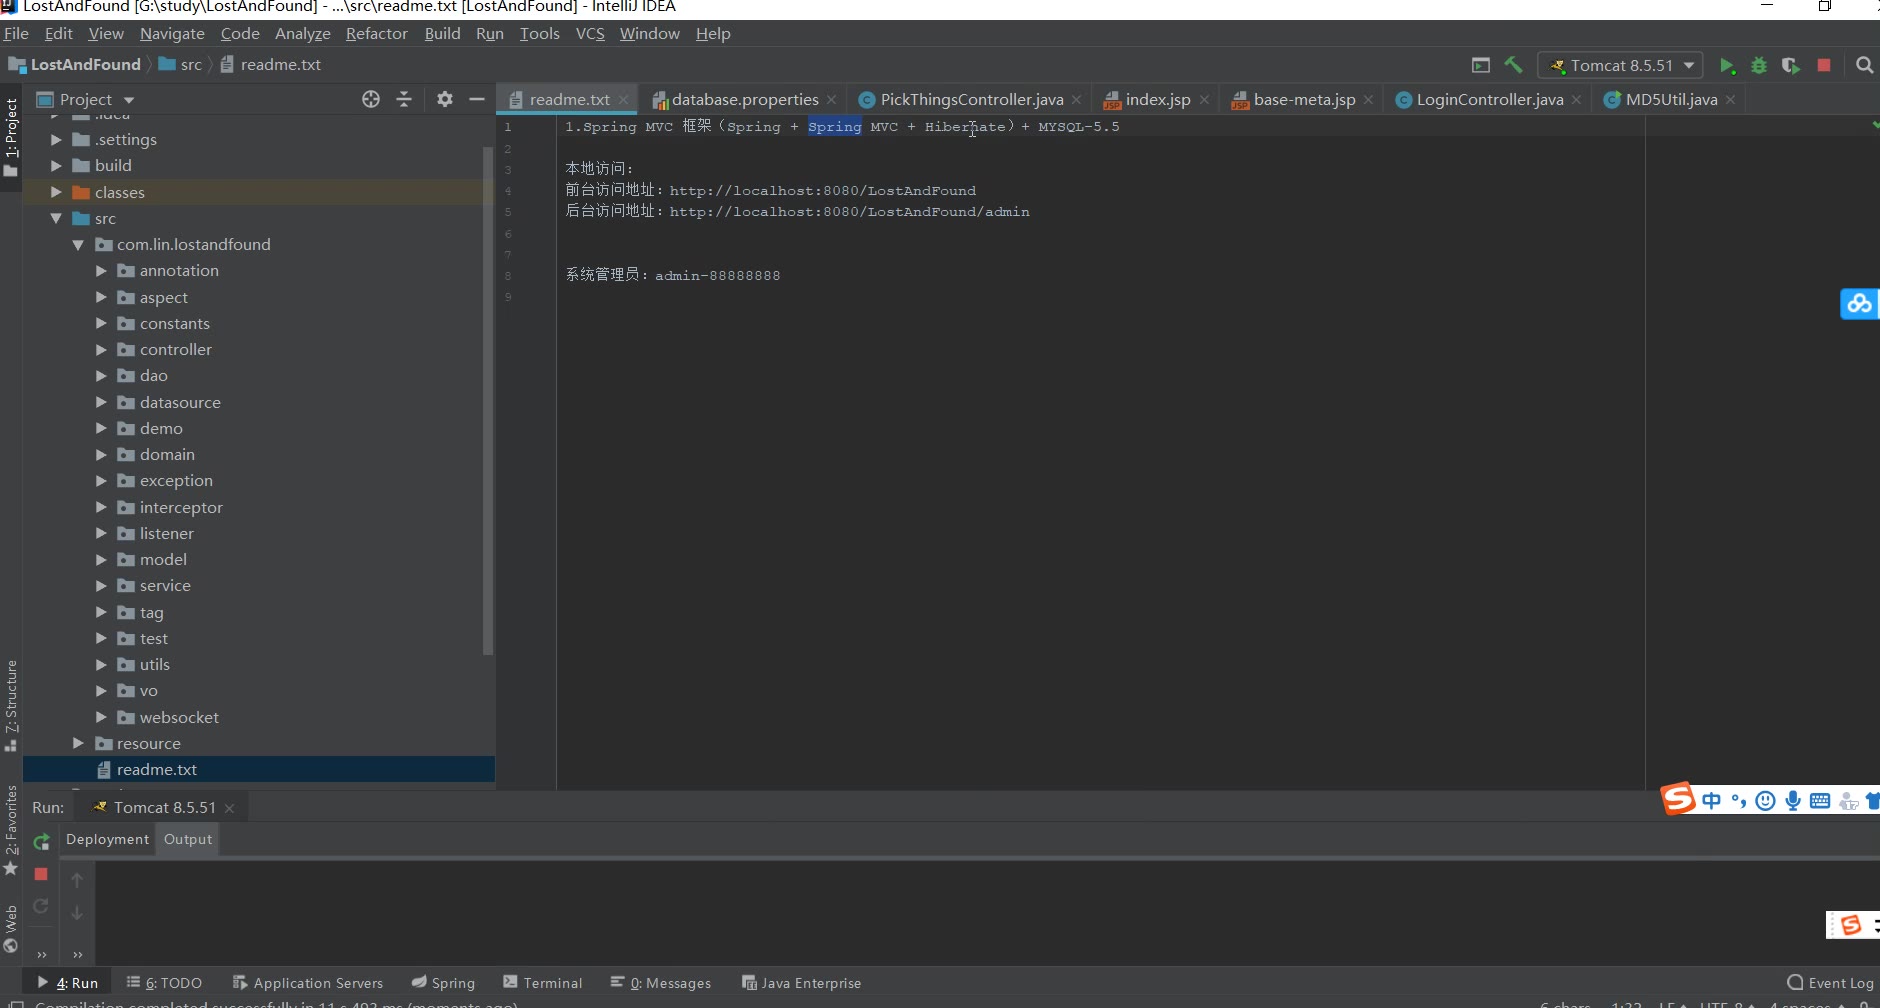The image size is (1880, 1008).
Task: Click the down arrow in Run panel
Action: (77, 913)
